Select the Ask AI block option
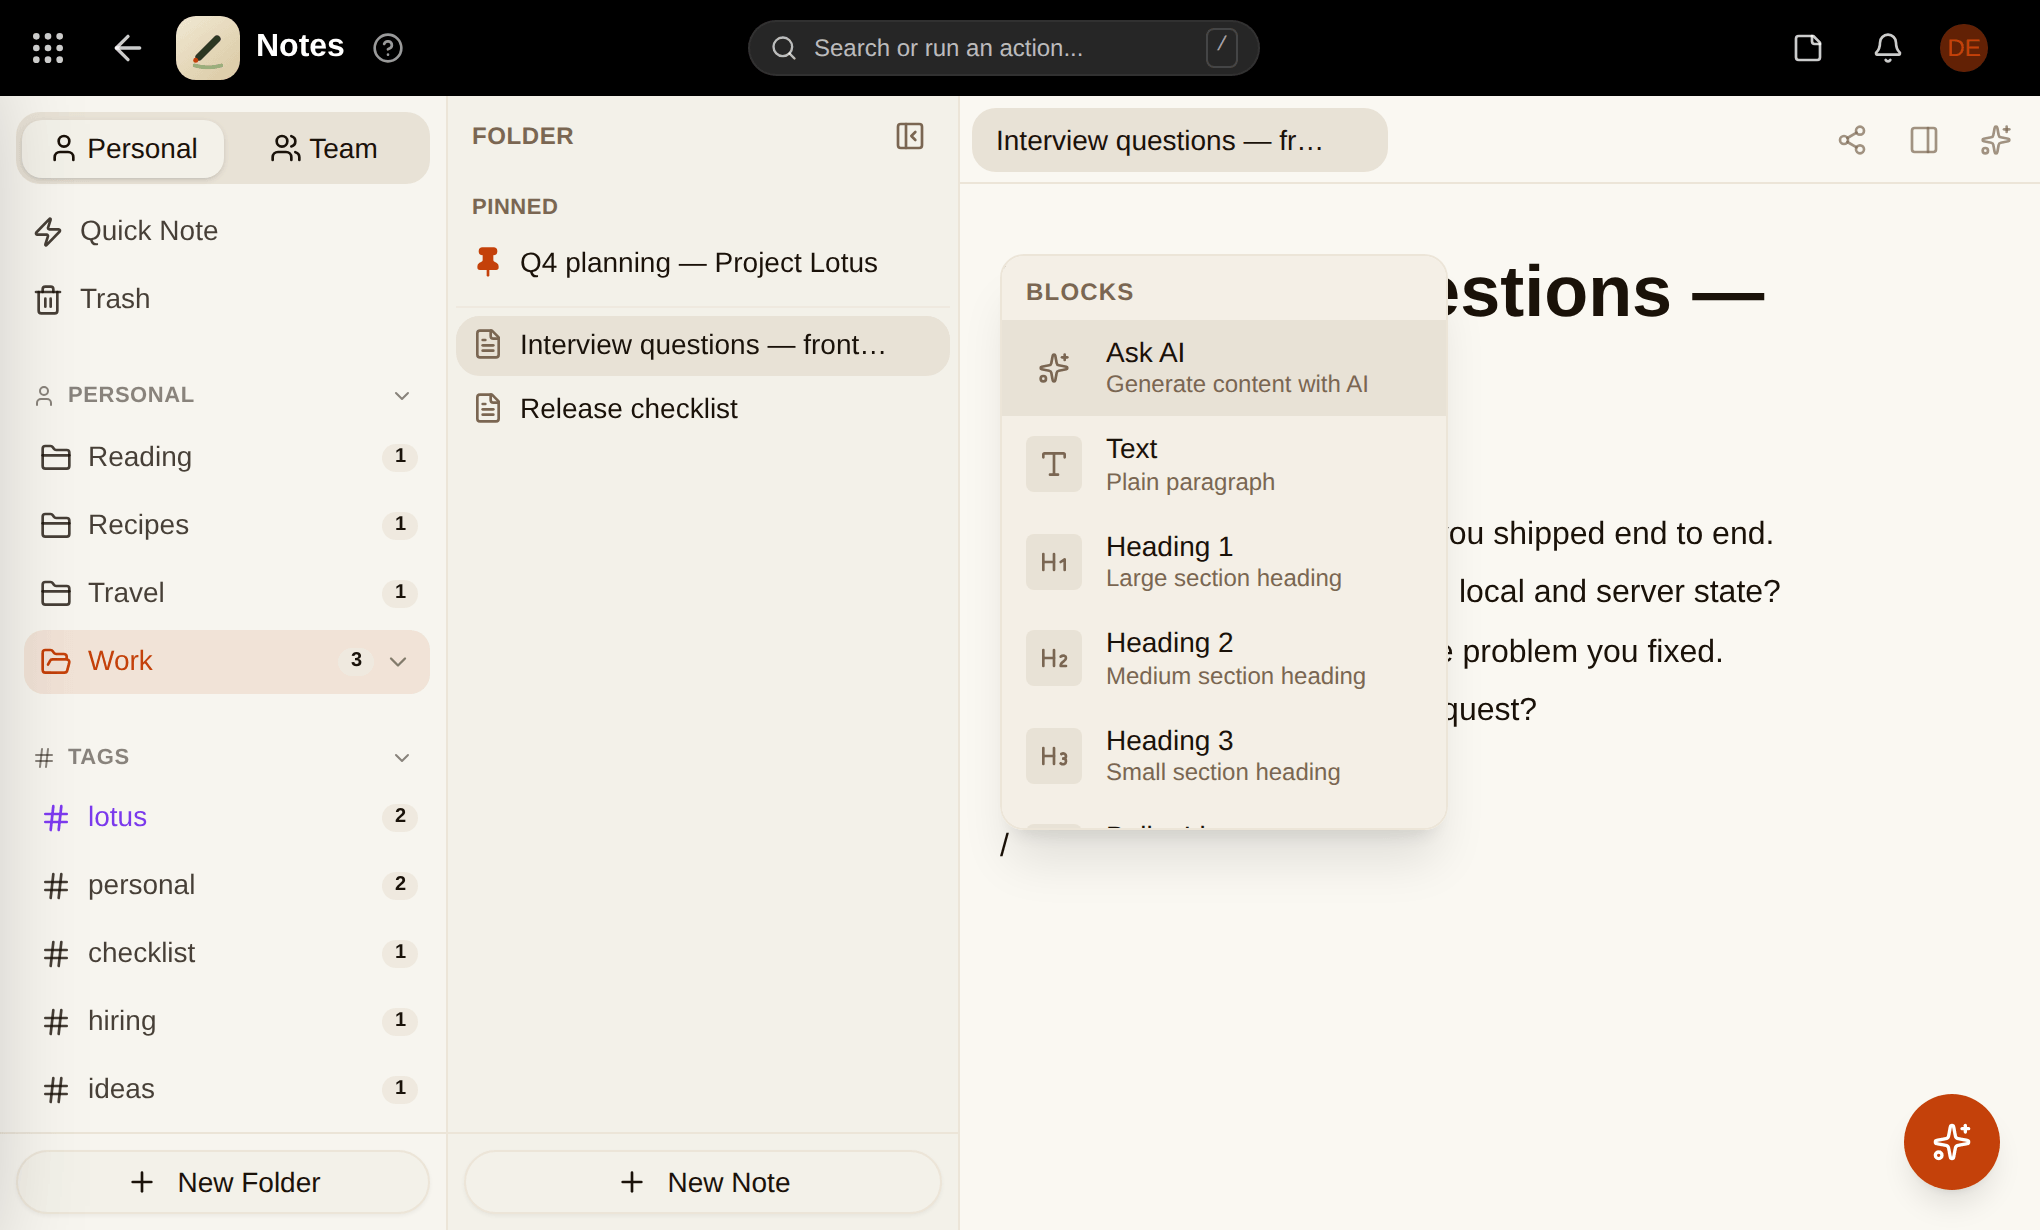The width and height of the screenshot is (2040, 1230). [x=1224, y=368]
